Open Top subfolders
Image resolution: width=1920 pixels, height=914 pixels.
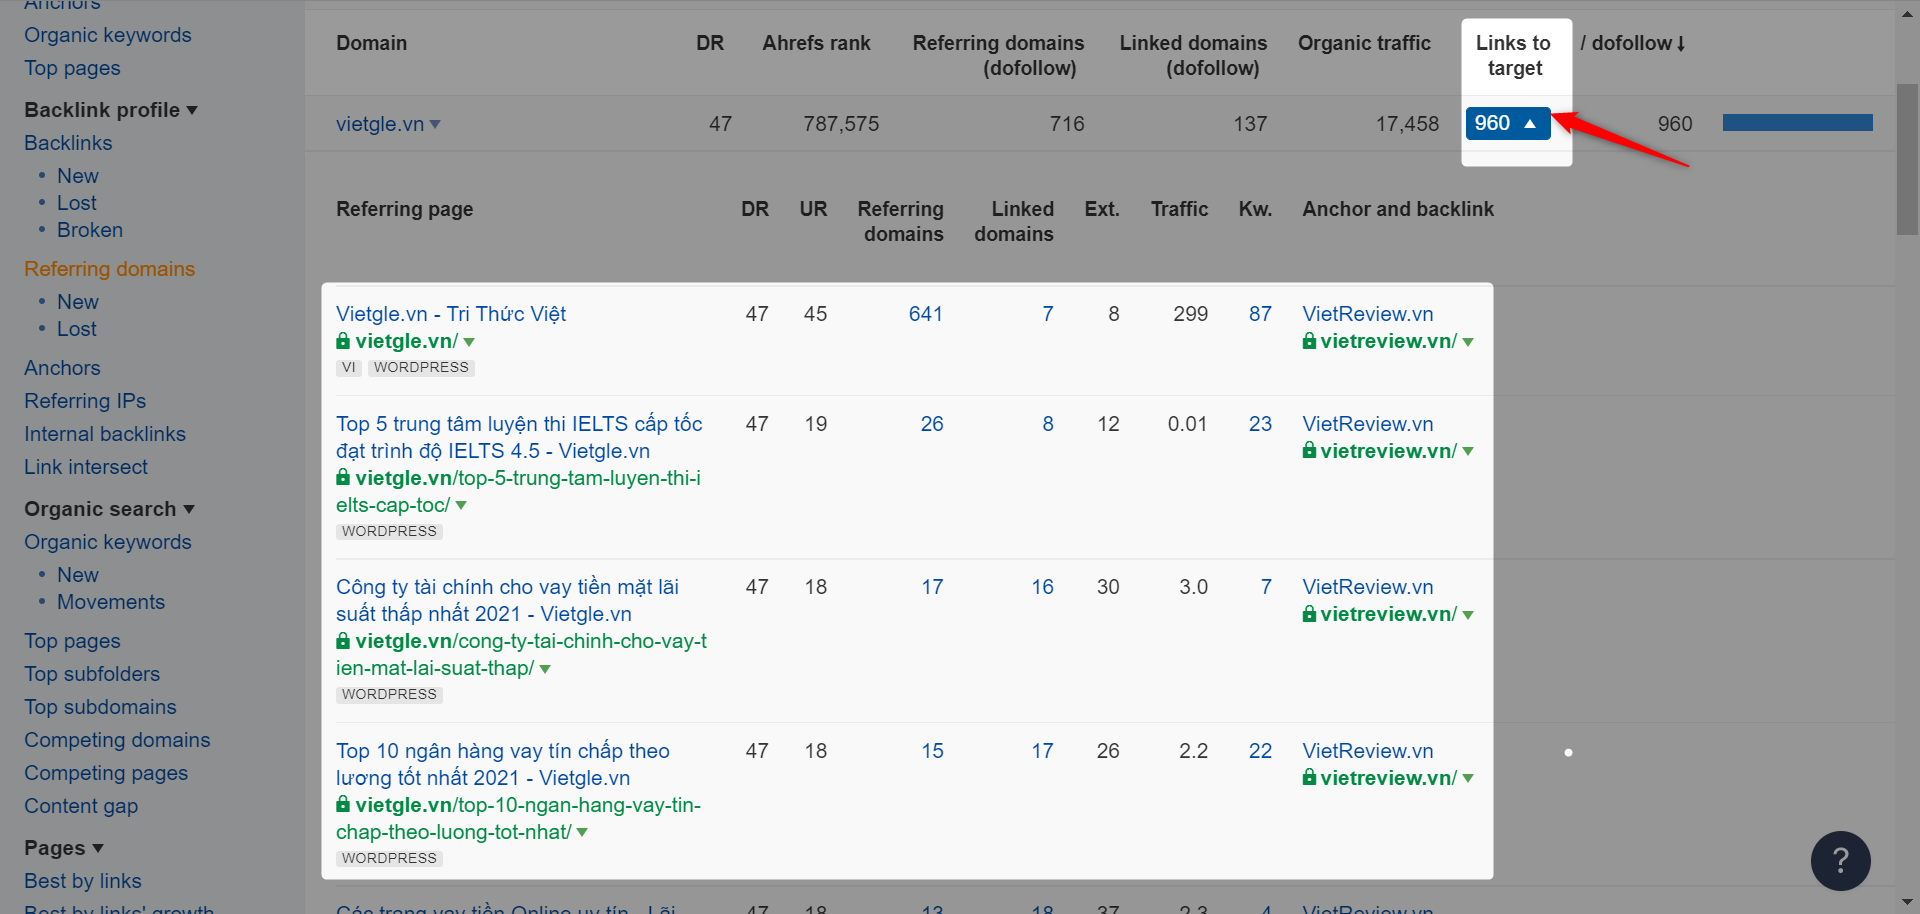(x=92, y=674)
